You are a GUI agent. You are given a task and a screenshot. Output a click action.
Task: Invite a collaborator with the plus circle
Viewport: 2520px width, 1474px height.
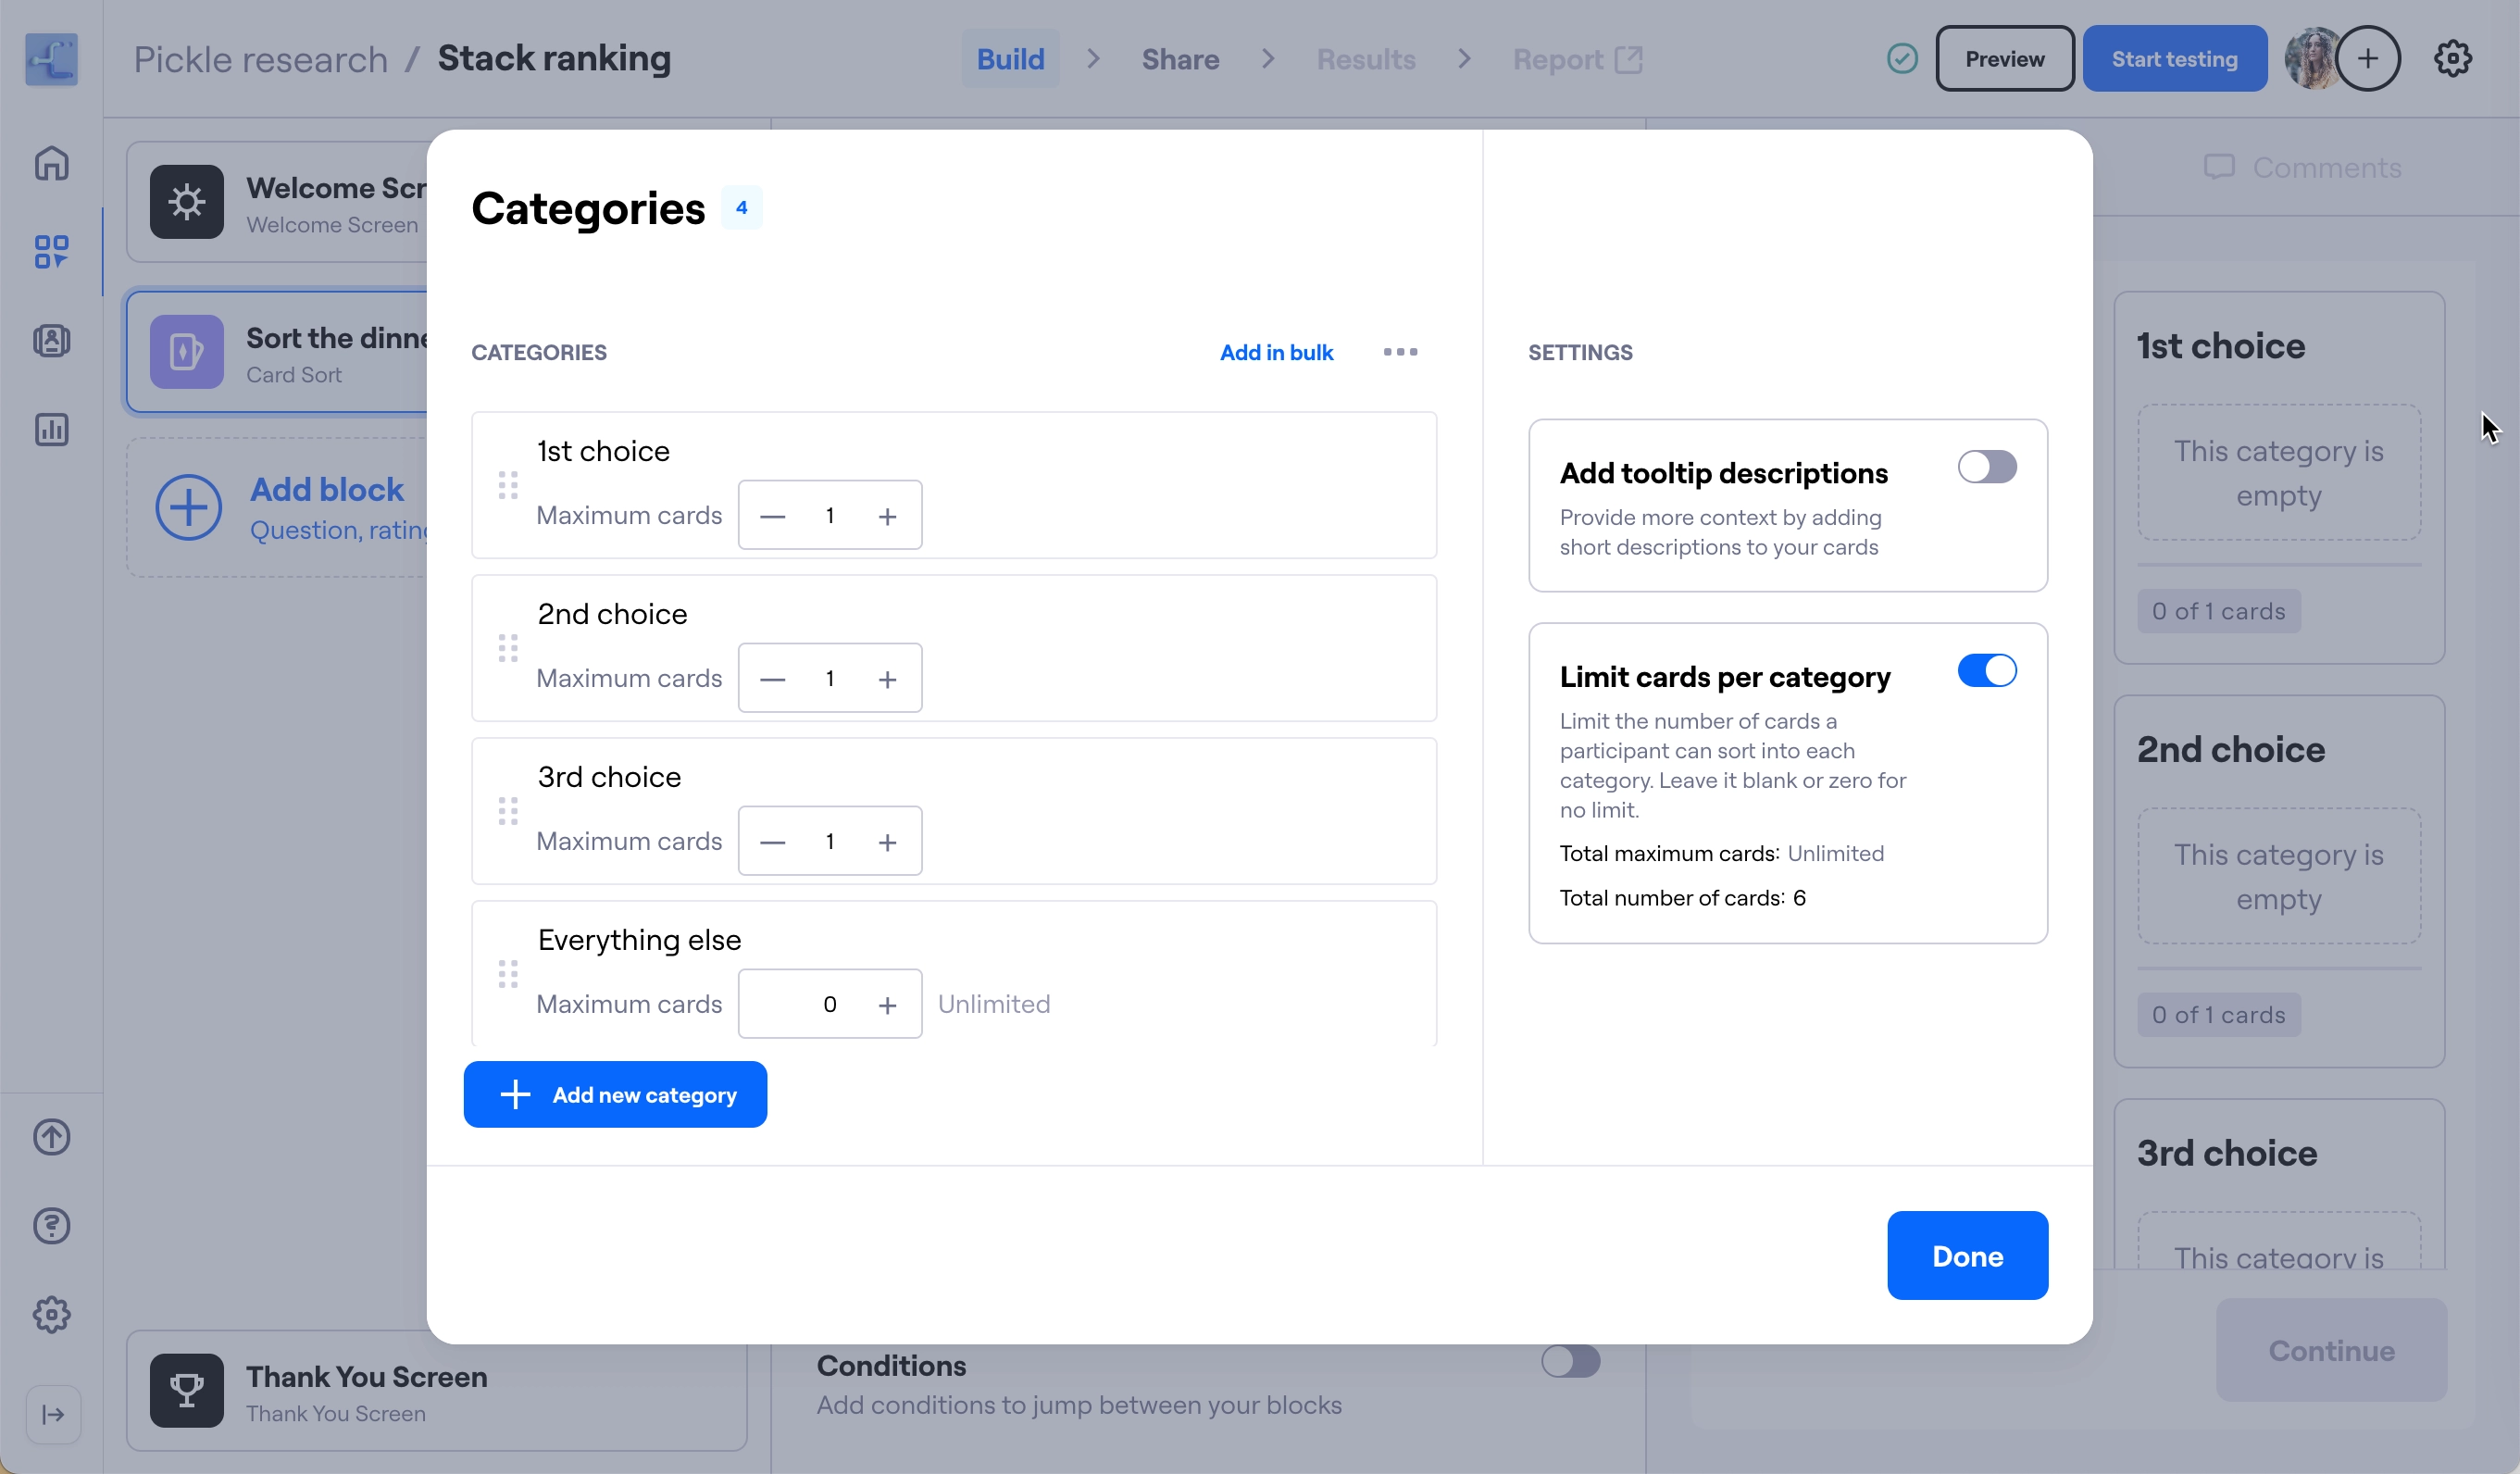[2368, 59]
